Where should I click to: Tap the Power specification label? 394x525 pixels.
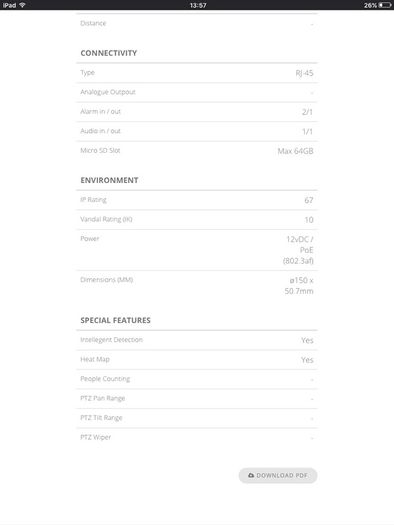(x=90, y=238)
